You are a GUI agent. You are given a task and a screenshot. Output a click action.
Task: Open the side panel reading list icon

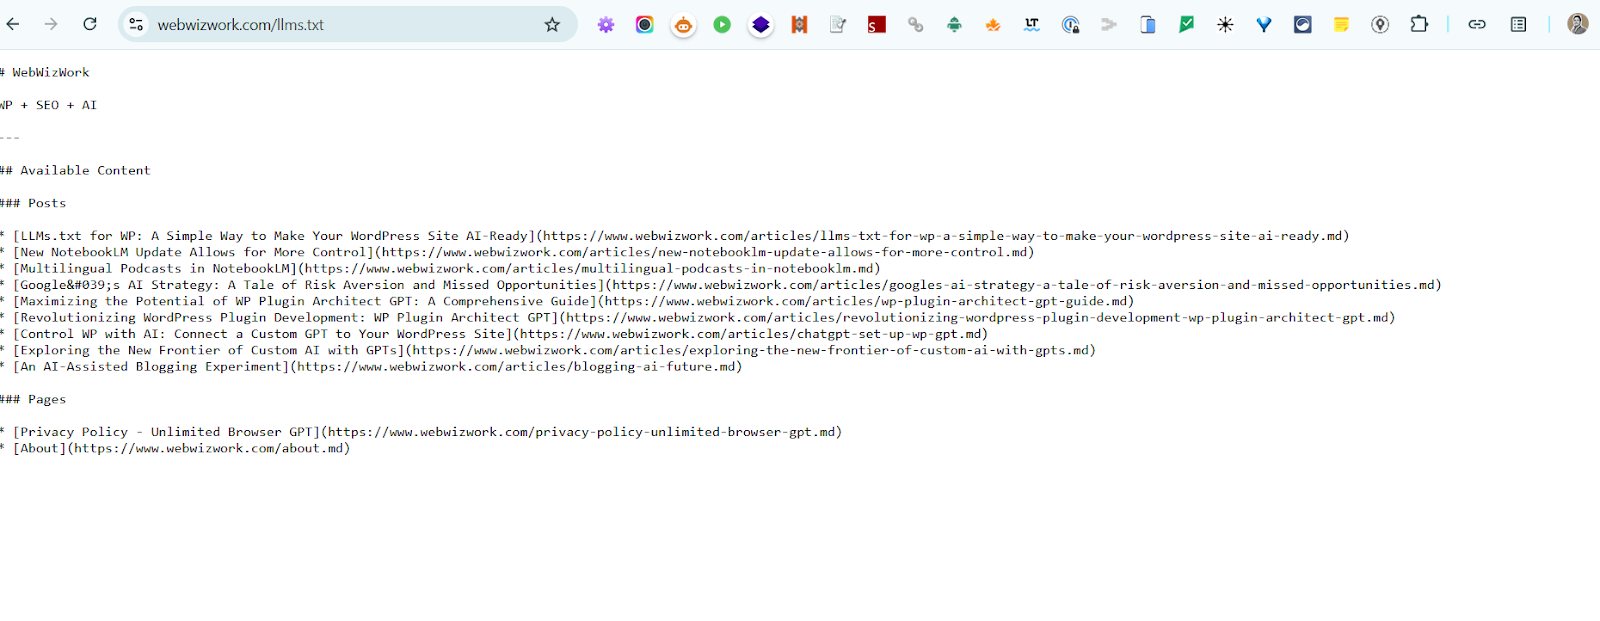(1518, 25)
